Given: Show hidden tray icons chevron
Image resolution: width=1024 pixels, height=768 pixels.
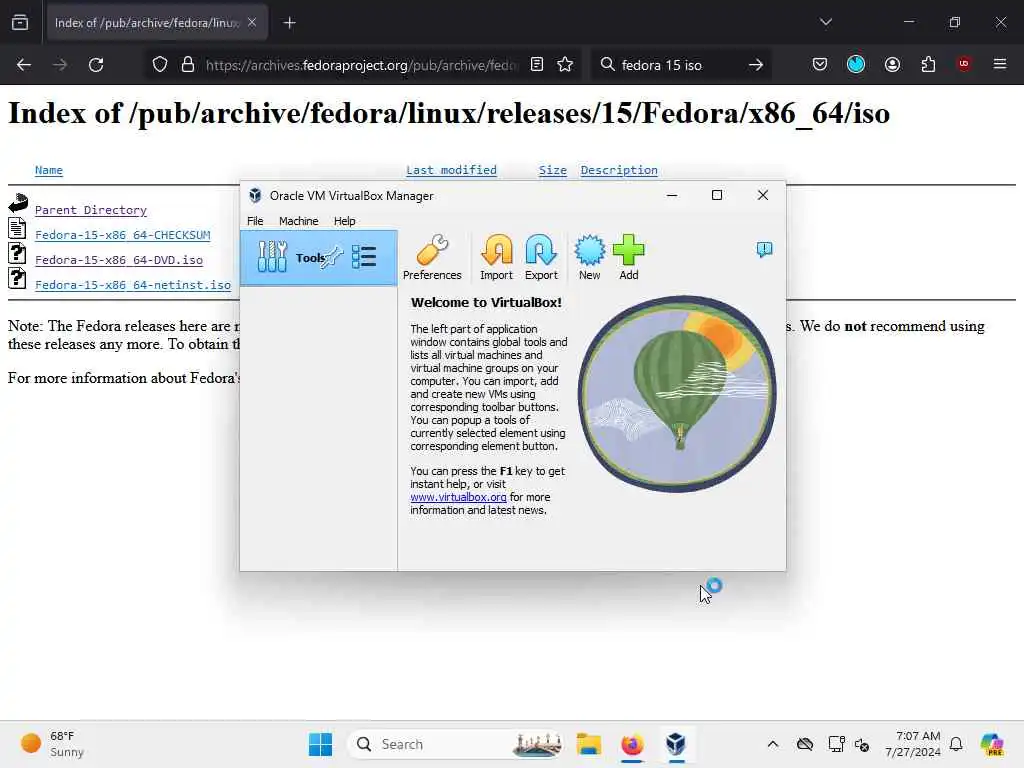Looking at the screenshot, I should pos(773,744).
